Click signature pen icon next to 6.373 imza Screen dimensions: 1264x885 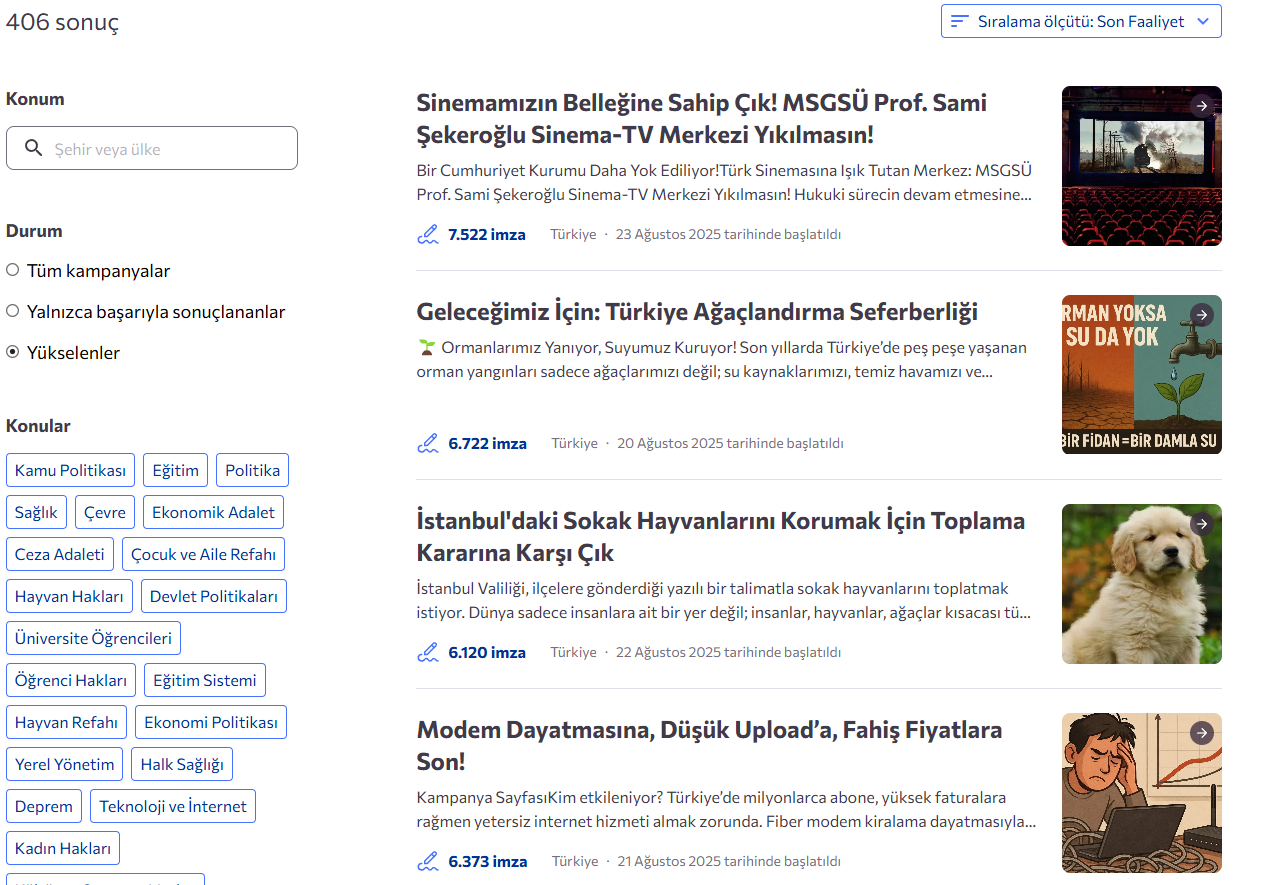coord(428,861)
